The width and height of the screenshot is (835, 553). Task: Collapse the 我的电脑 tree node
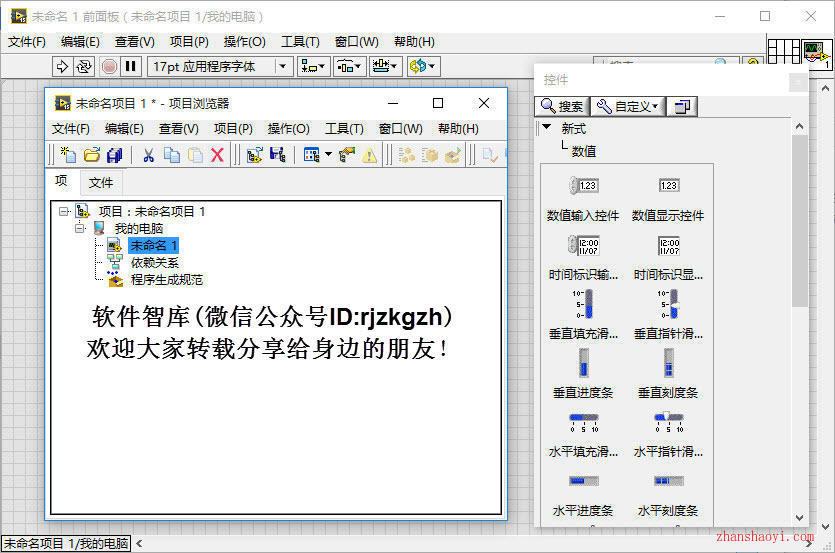pos(80,229)
